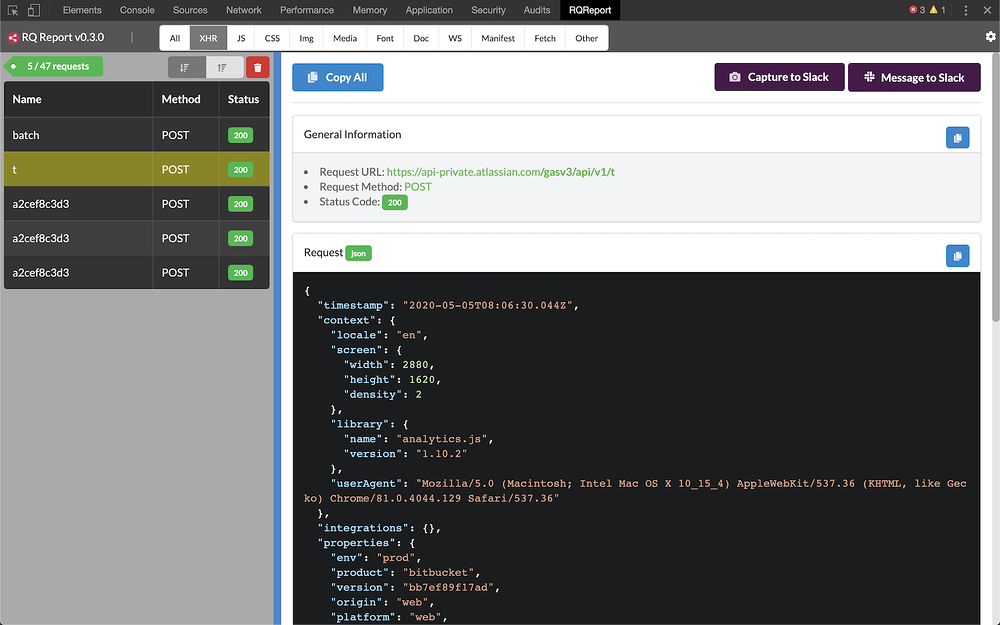Click the vertical scrollbar of the report
Screen dimensions: 1000x625
tap(996, 188)
